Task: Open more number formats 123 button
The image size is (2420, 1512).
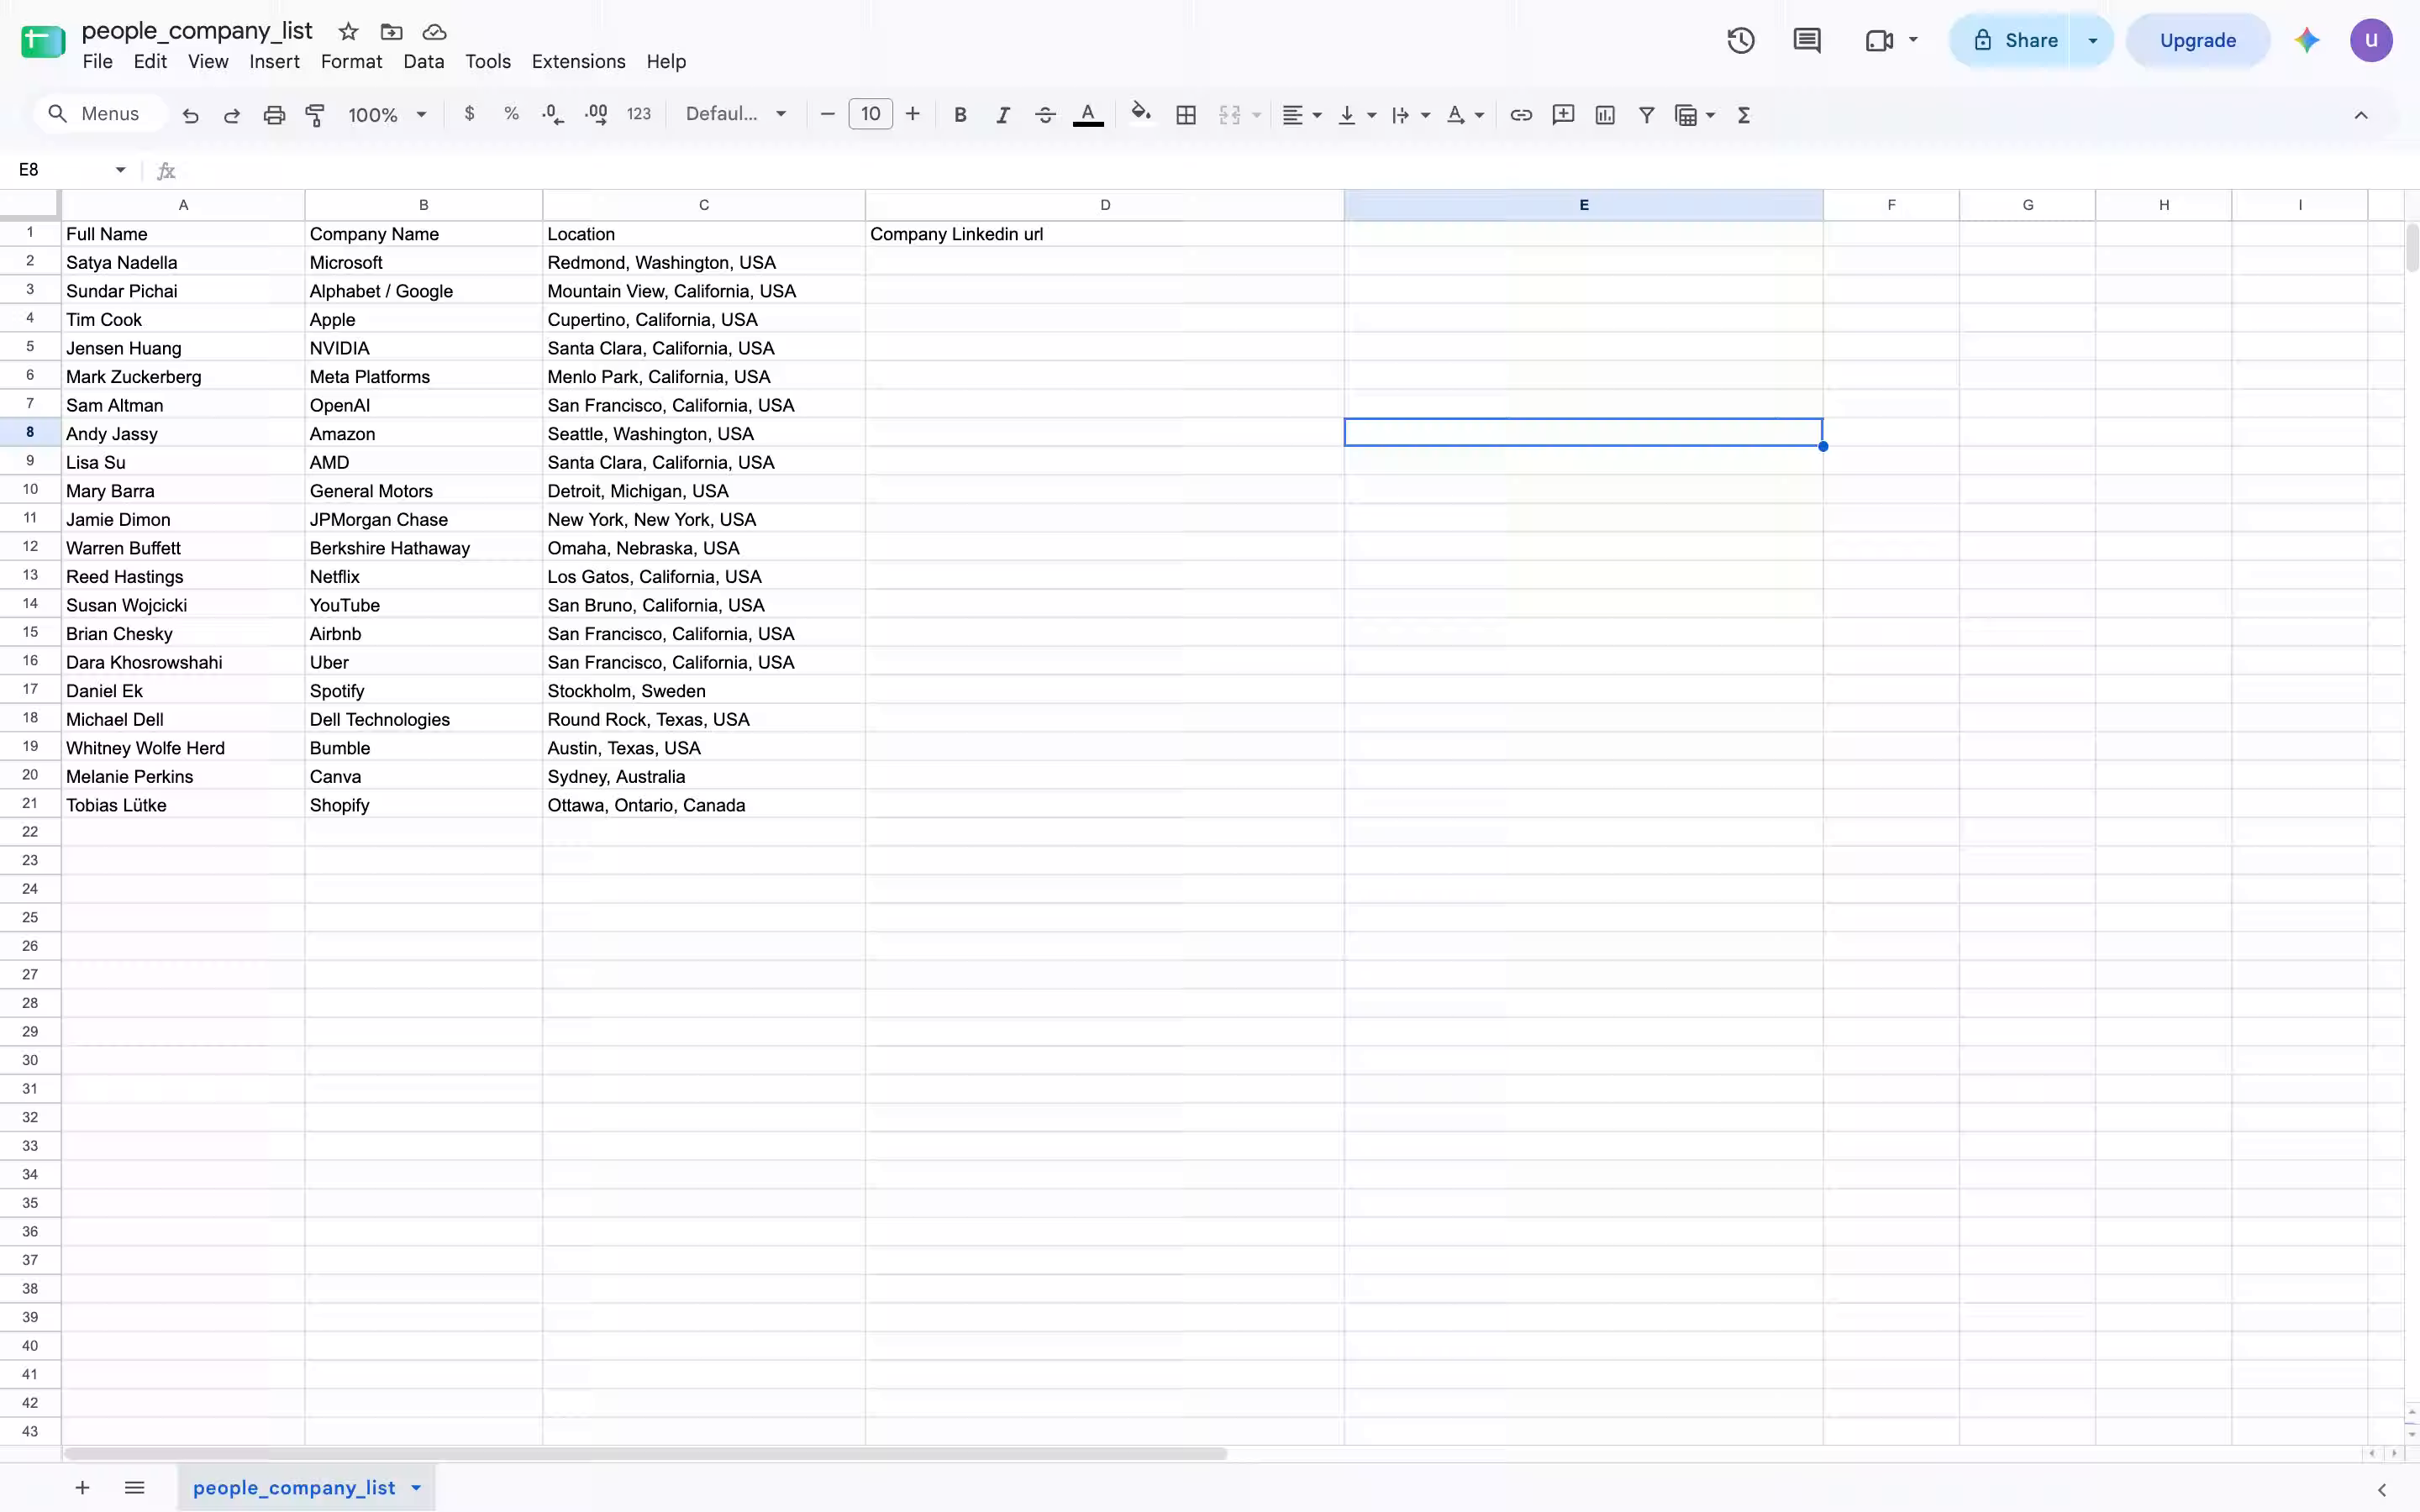Action: pyautogui.click(x=639, y=114)
